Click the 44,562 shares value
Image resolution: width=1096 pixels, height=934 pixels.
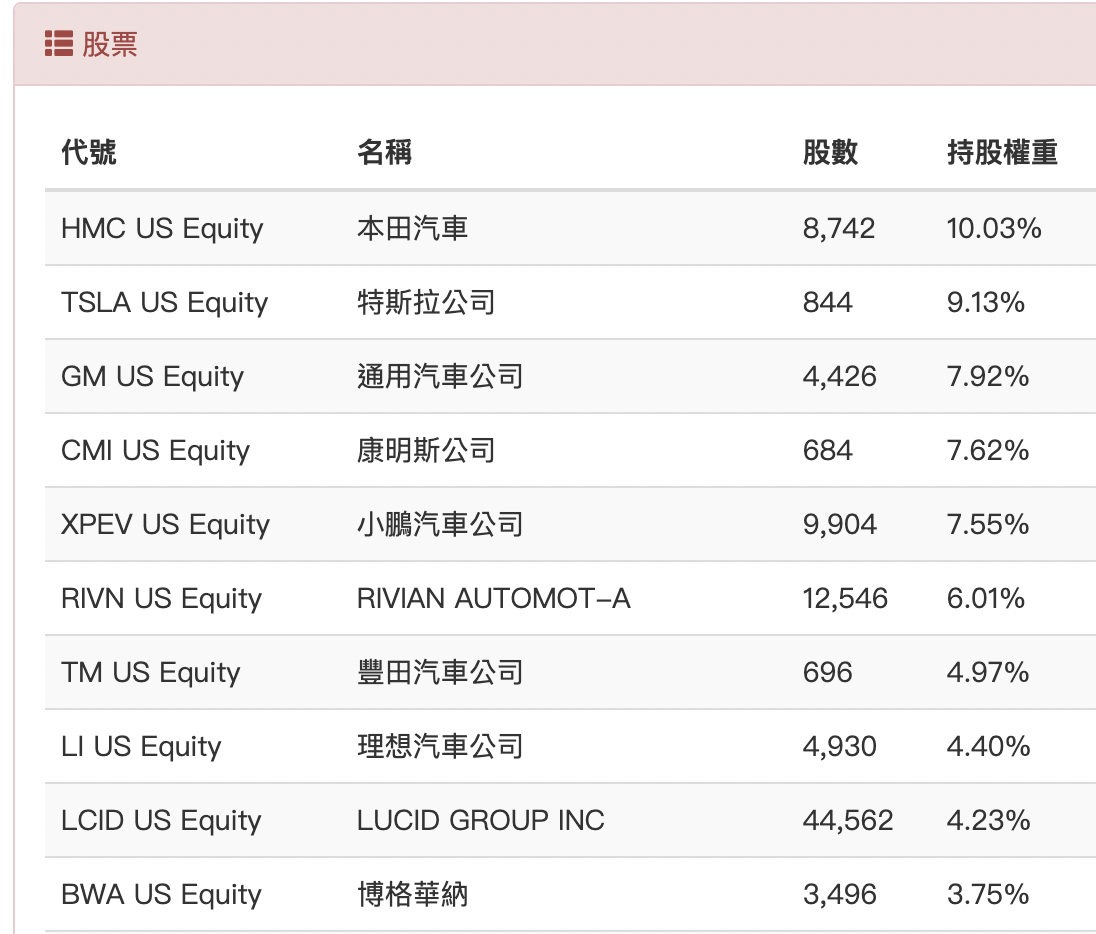point(848,821)
